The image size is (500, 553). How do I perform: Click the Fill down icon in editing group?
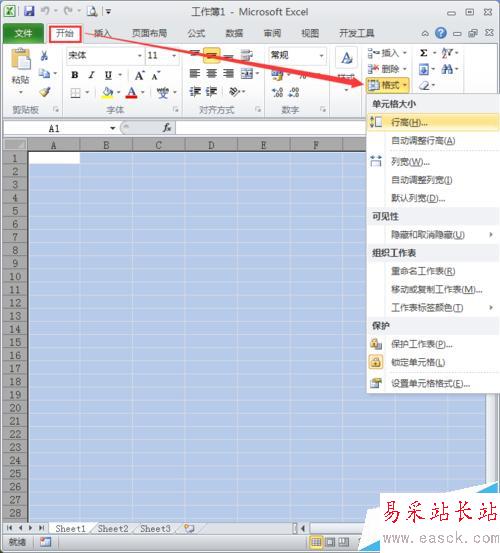pos(424,69)
